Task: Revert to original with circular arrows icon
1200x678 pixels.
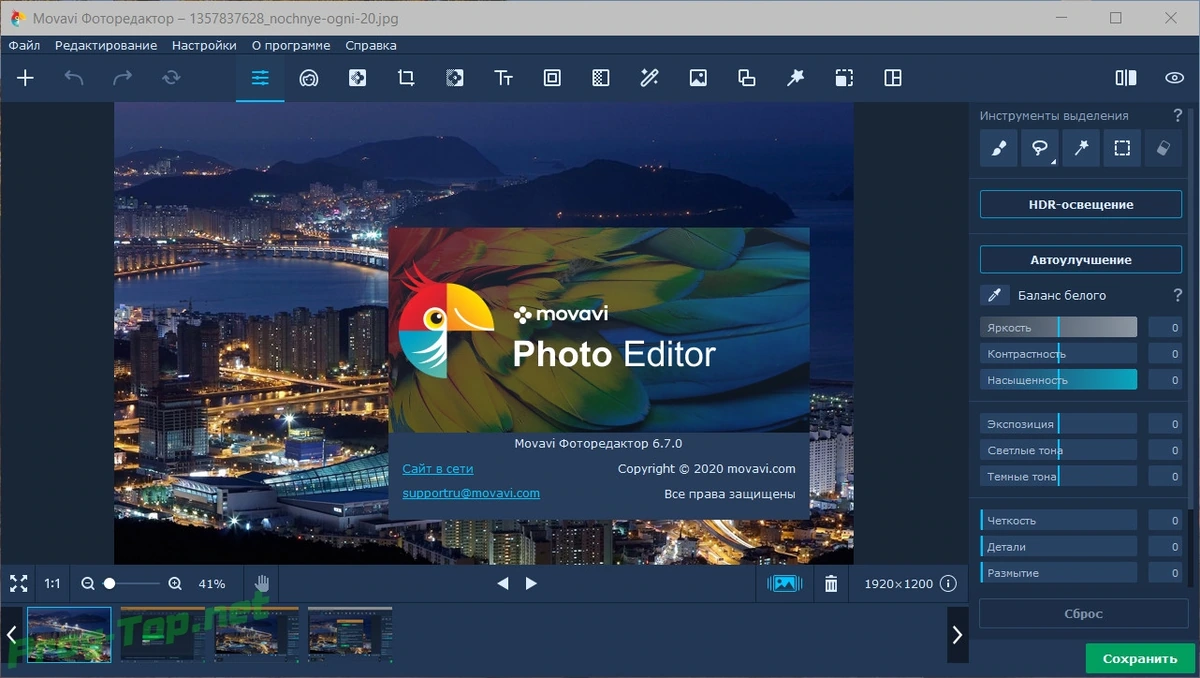Action: pos(171,78)
